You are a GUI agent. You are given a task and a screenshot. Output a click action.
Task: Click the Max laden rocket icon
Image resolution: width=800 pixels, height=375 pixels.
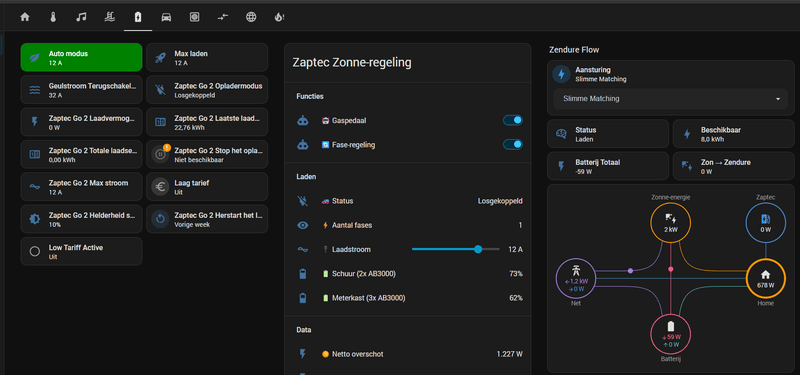[160, 58]
